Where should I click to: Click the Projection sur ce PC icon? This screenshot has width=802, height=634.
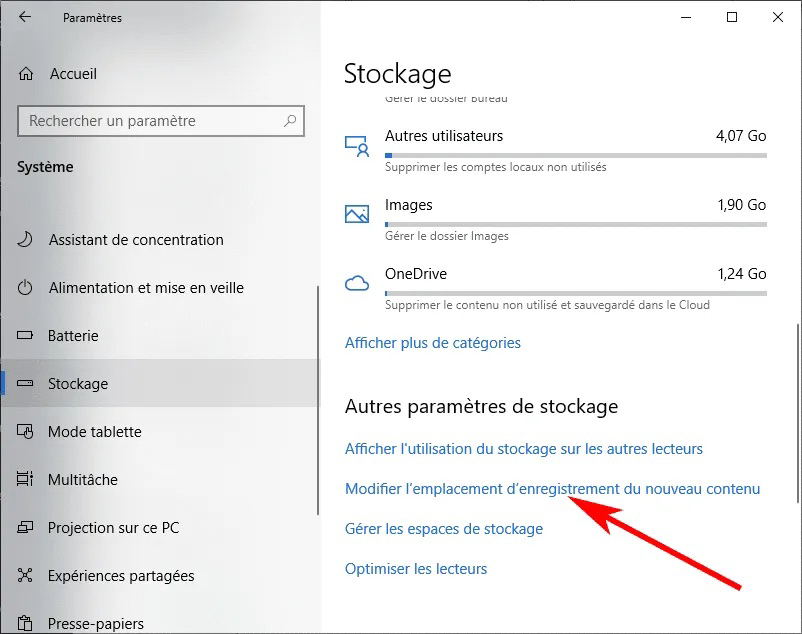click(26, 528)
